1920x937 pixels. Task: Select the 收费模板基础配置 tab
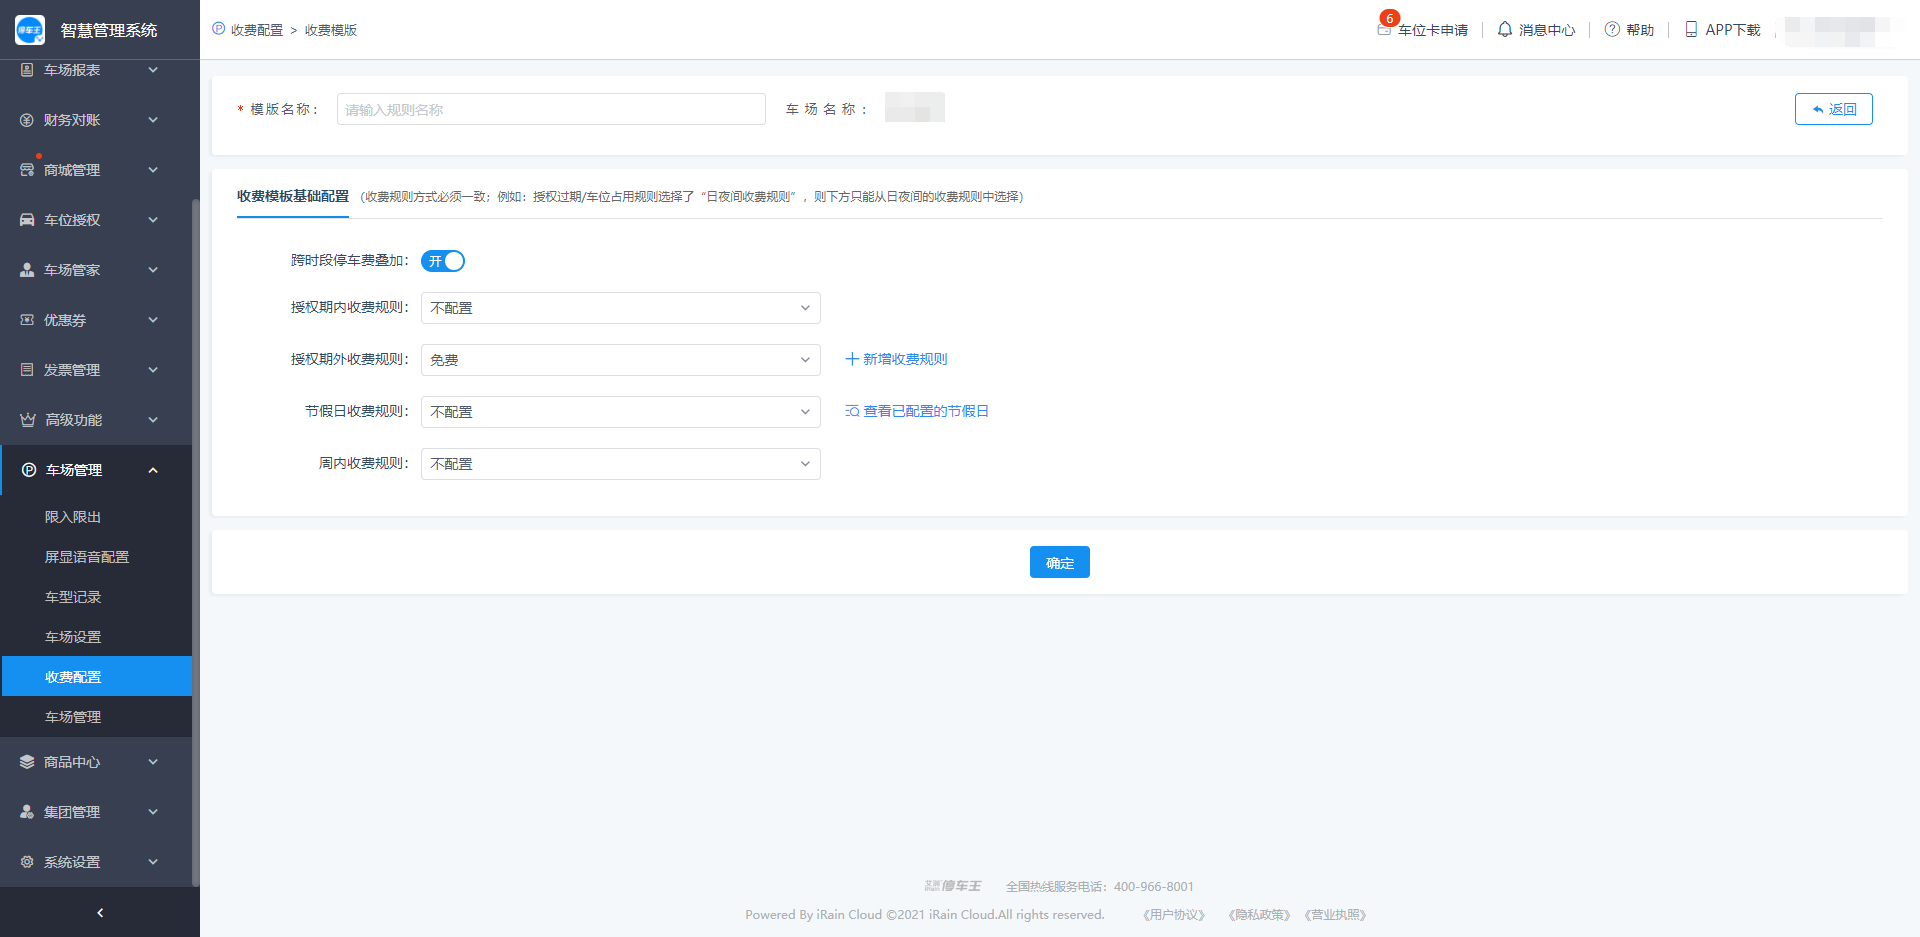pos(293,197)
